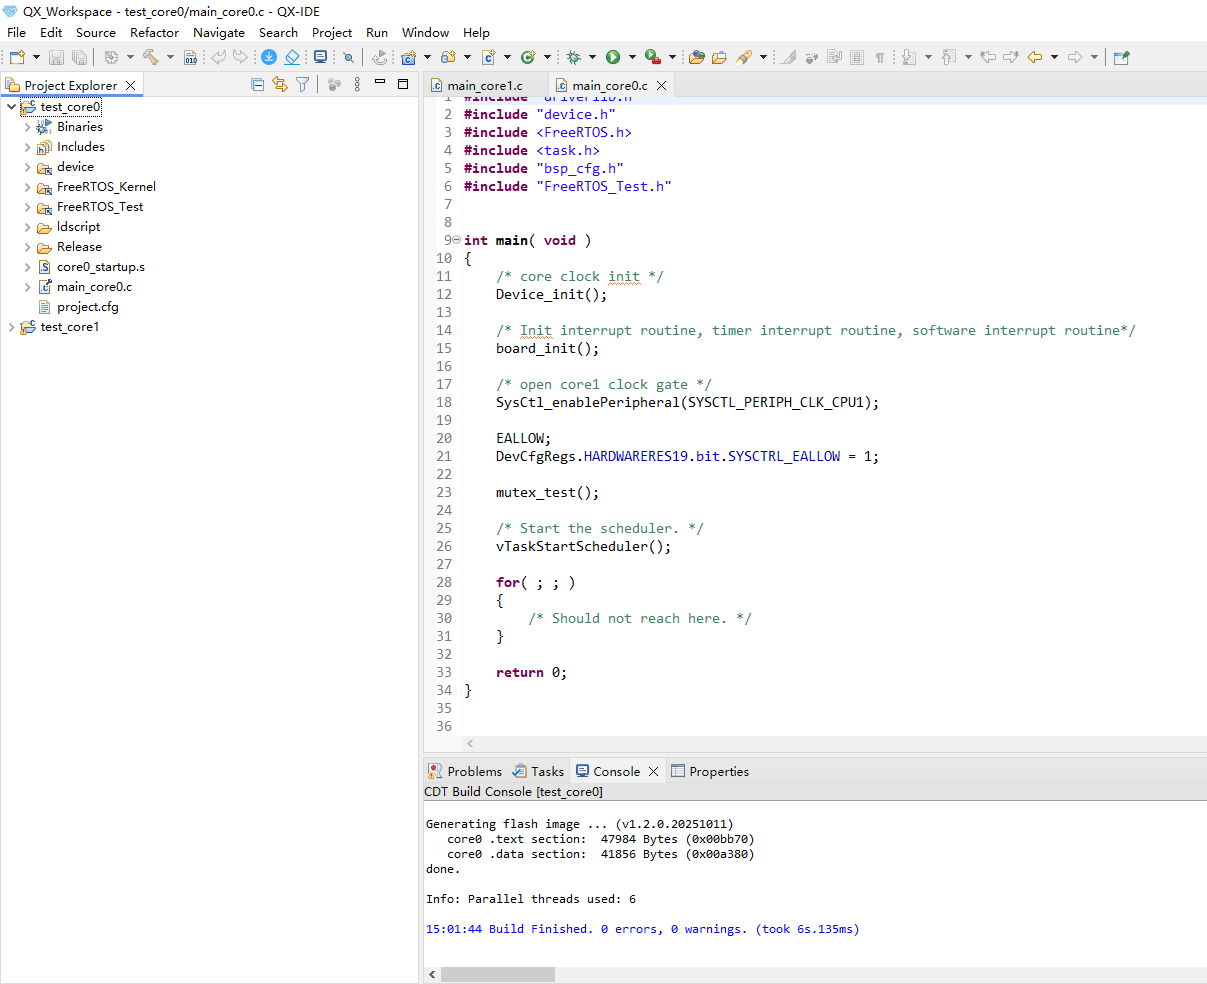The image size is (1207, 984).
Task: Click the Collapse All icon in Project Explorer
Action: point(257,85)
